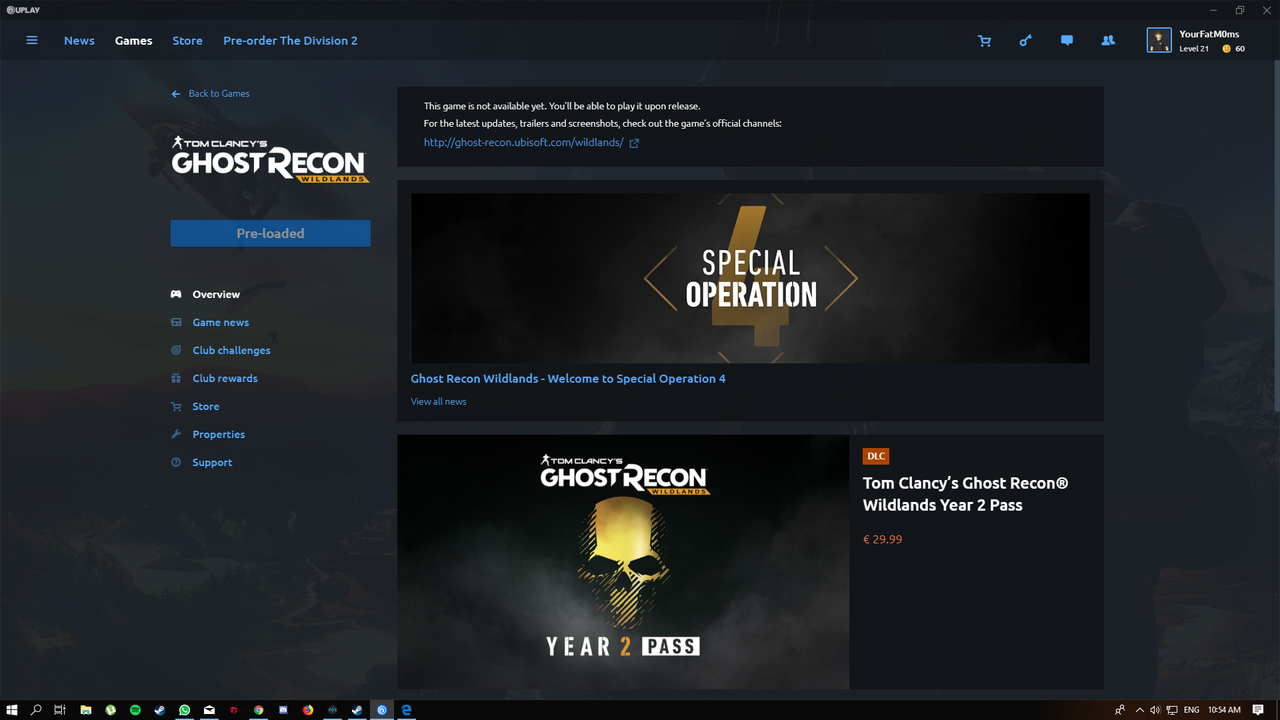Click the key activation icon
This screenshot has height=720, width=1280.
click(x=1026, y=41)
